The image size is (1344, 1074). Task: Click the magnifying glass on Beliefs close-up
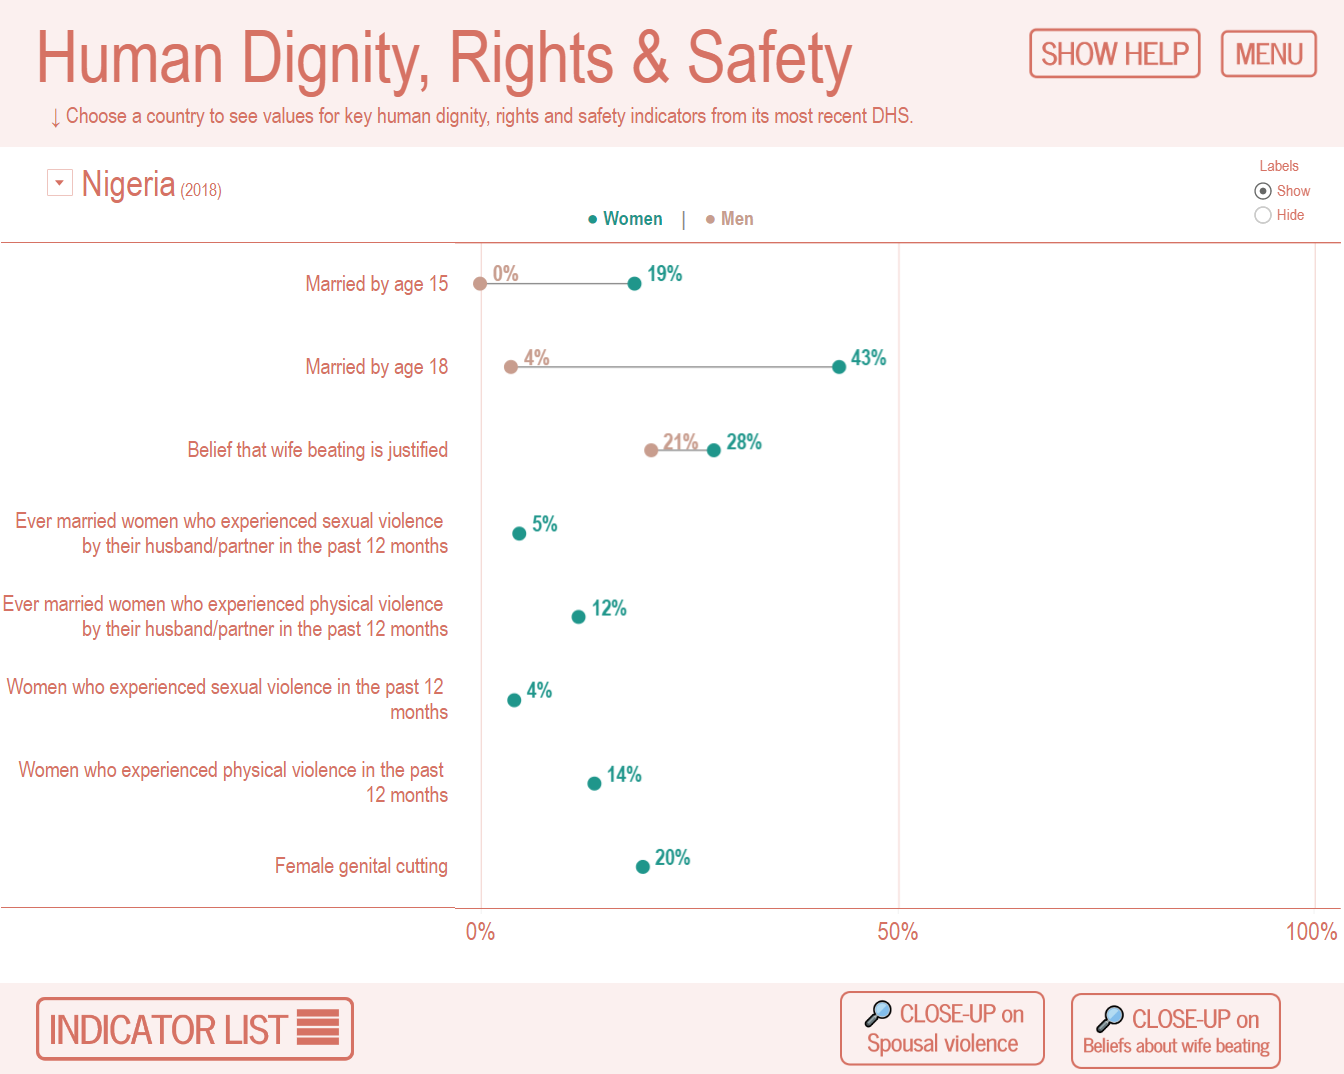[x=1113, y=1014]
